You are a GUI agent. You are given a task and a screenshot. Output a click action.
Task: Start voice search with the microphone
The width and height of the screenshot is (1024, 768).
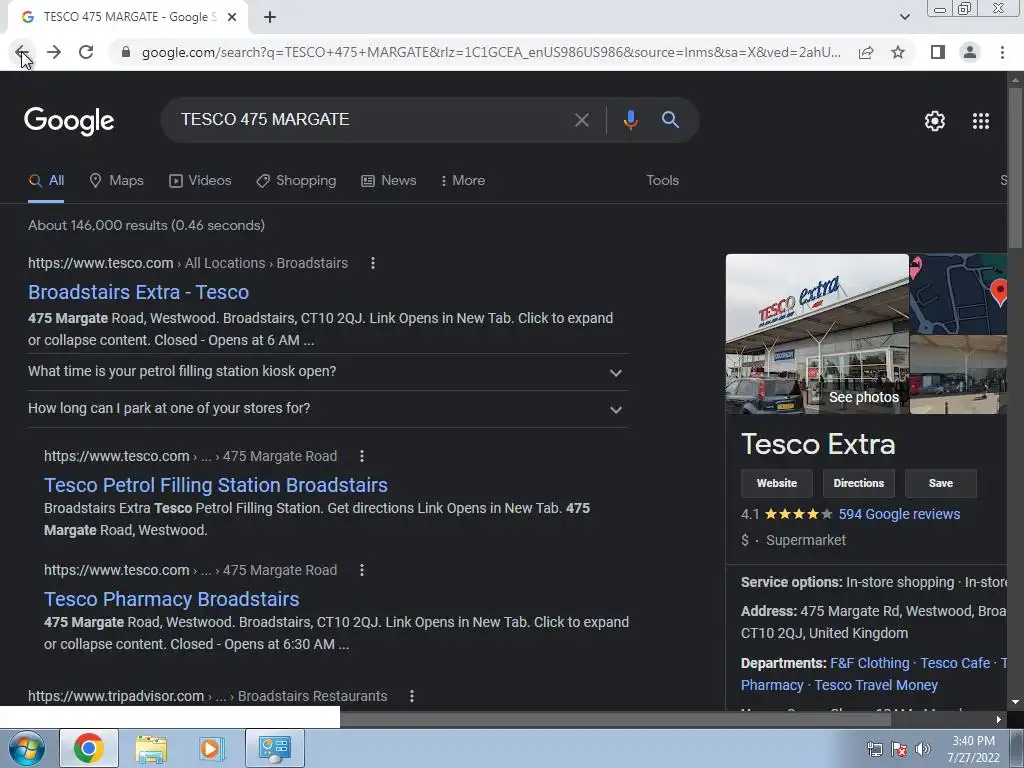pyautogui.click(x=630, y=120)
